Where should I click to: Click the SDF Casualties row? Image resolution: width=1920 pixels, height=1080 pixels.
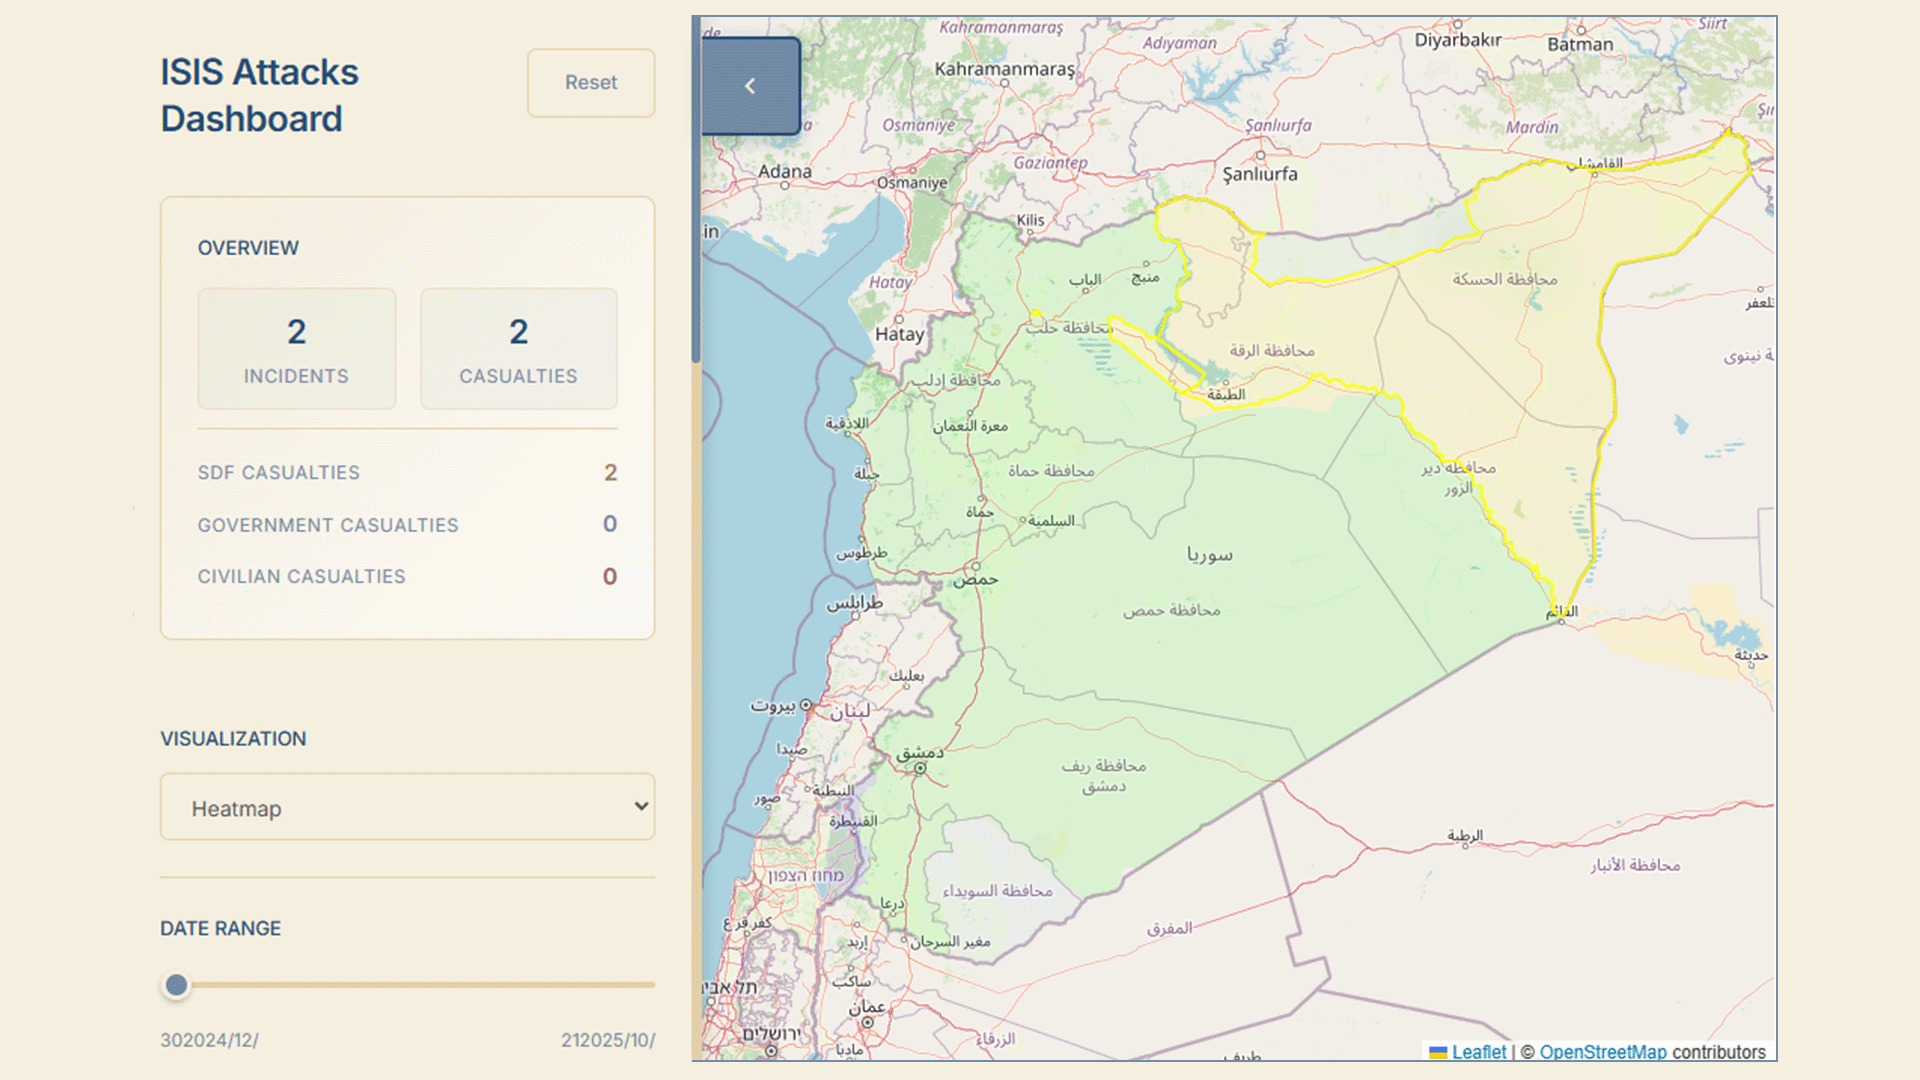[x=407, y=472]
